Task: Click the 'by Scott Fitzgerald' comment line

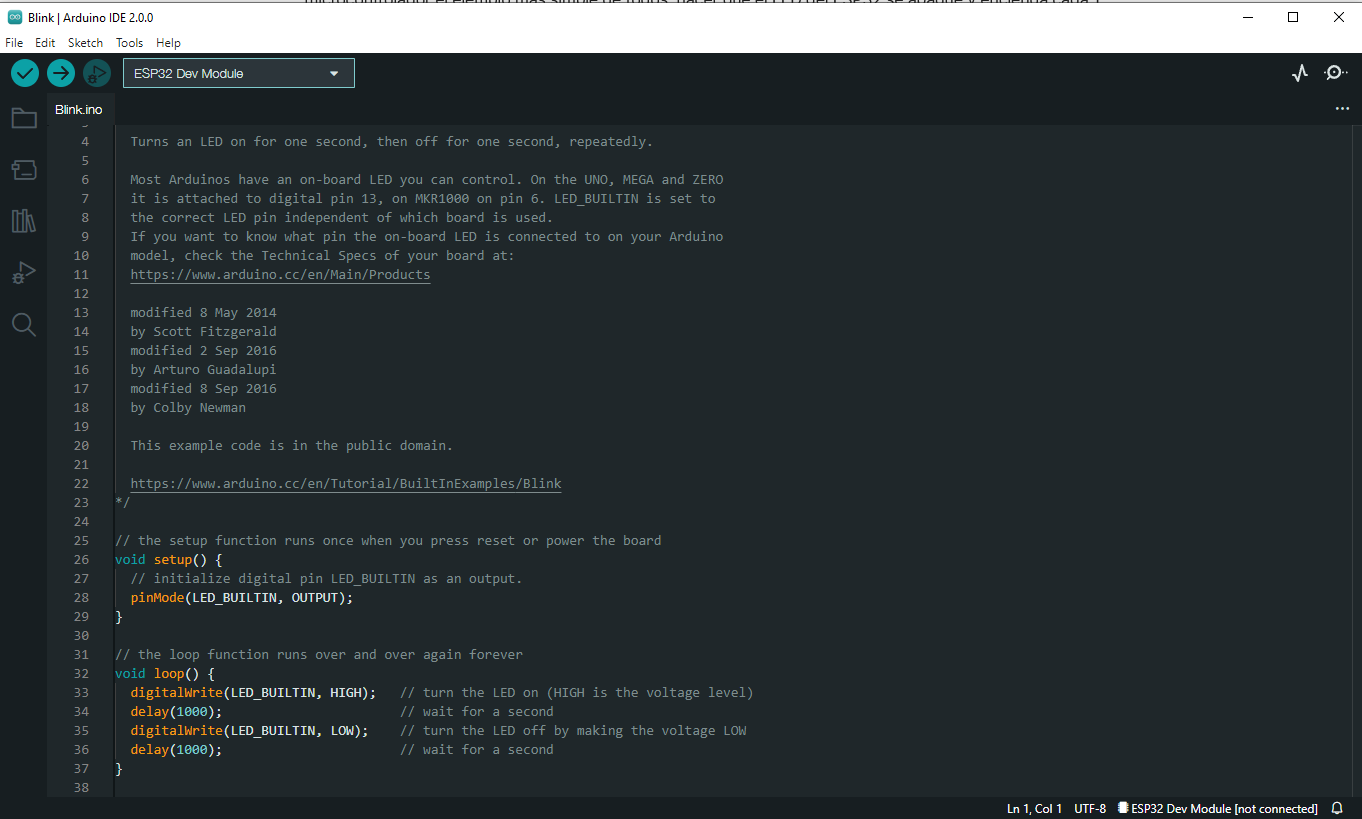Action: [x=203, y=331]
